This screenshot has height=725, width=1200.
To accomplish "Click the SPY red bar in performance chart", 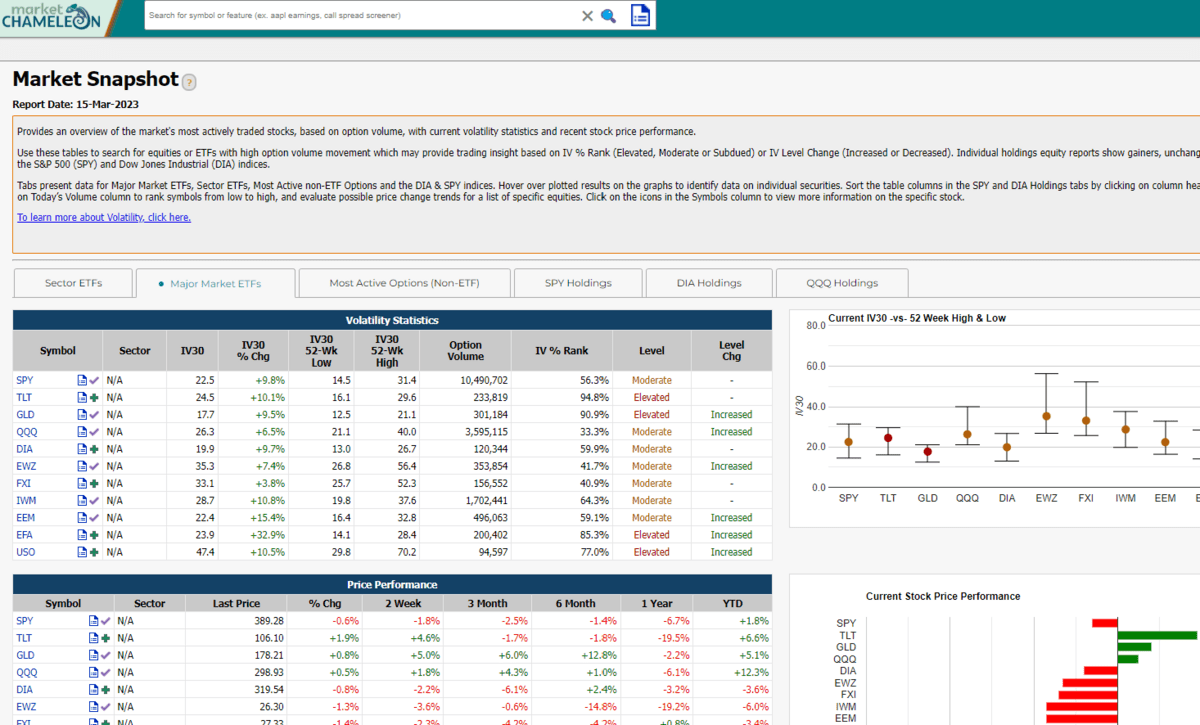I will (1105, 623).
